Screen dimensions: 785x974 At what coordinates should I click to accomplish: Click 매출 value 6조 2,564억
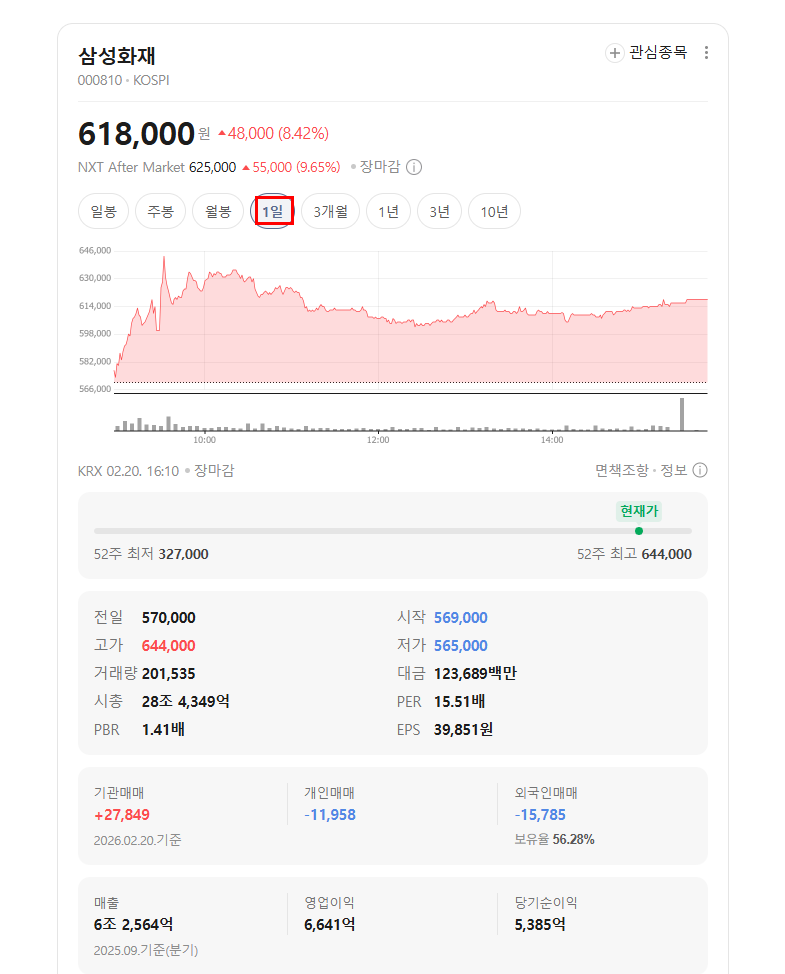tap(134, 924)
